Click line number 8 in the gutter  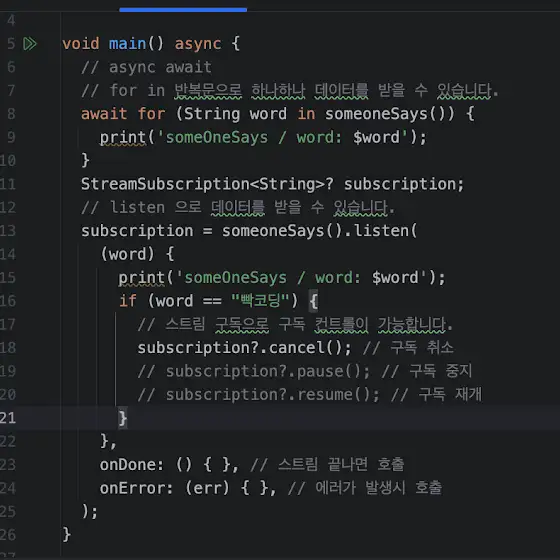coord(11,114)
